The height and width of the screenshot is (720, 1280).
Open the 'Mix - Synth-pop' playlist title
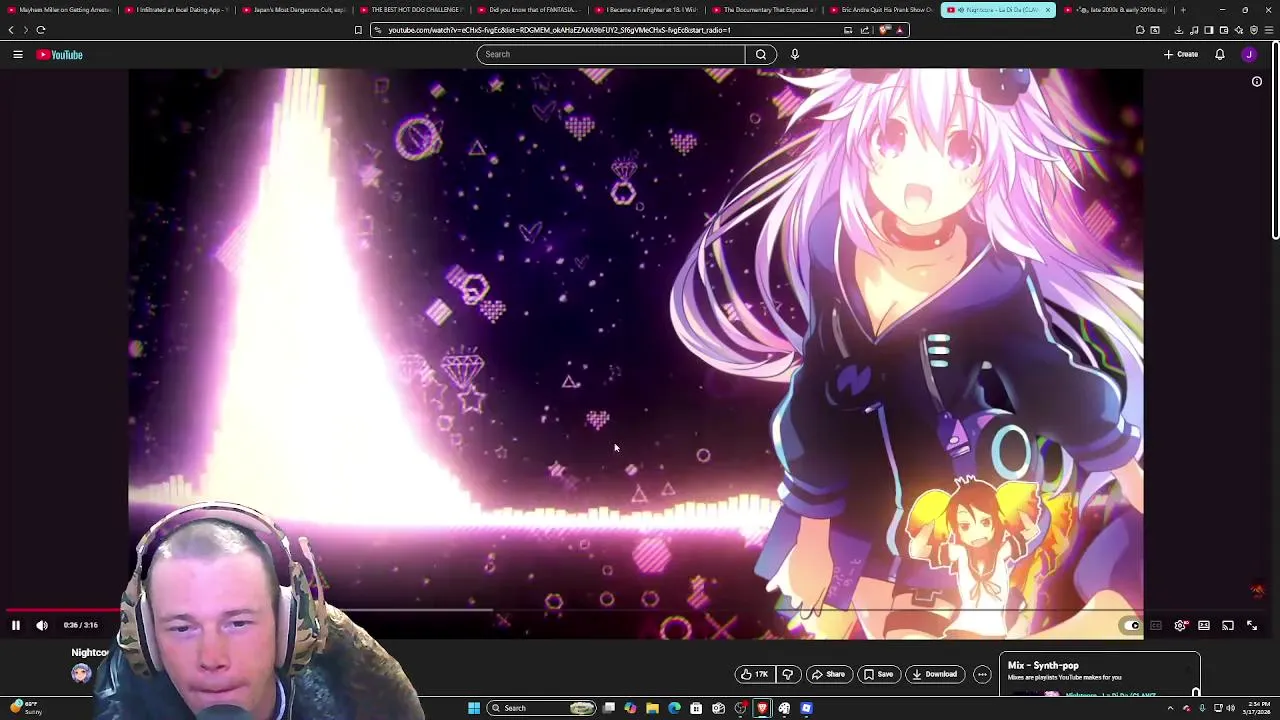pos(1043,665)
